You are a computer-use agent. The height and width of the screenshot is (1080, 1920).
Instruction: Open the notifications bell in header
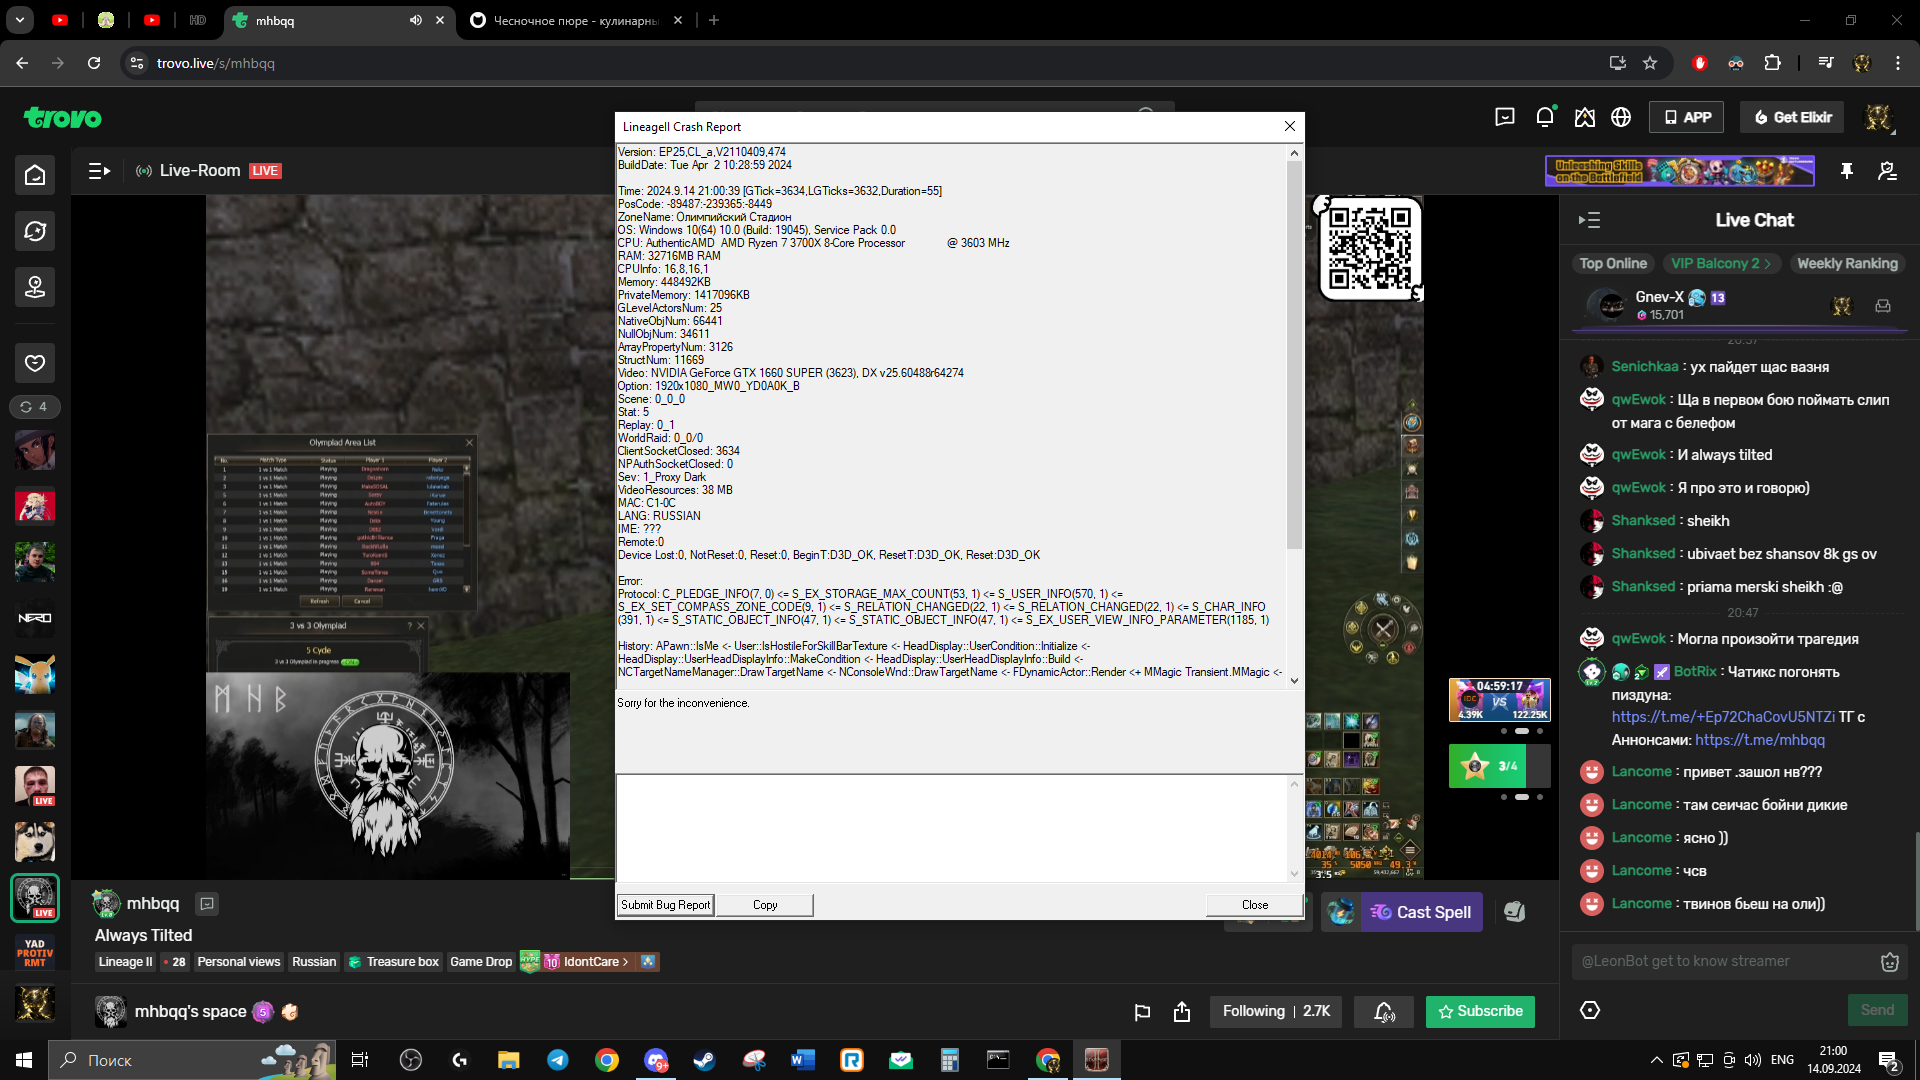[x=1545, y=117]
